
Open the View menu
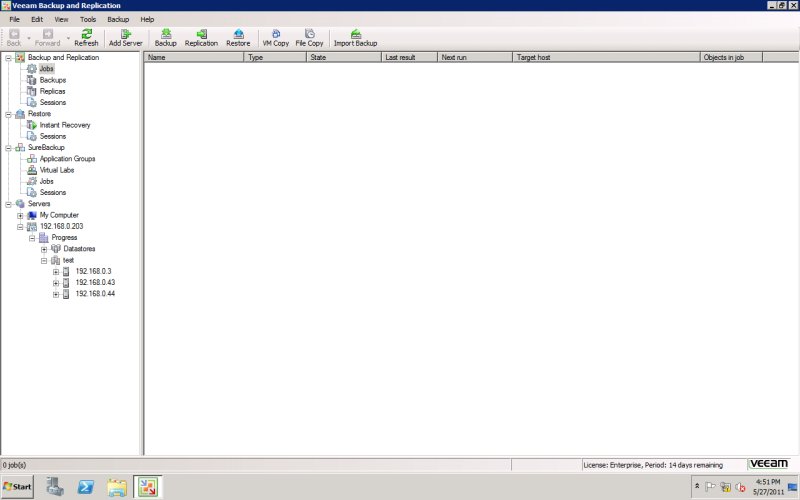coord(61,19)
